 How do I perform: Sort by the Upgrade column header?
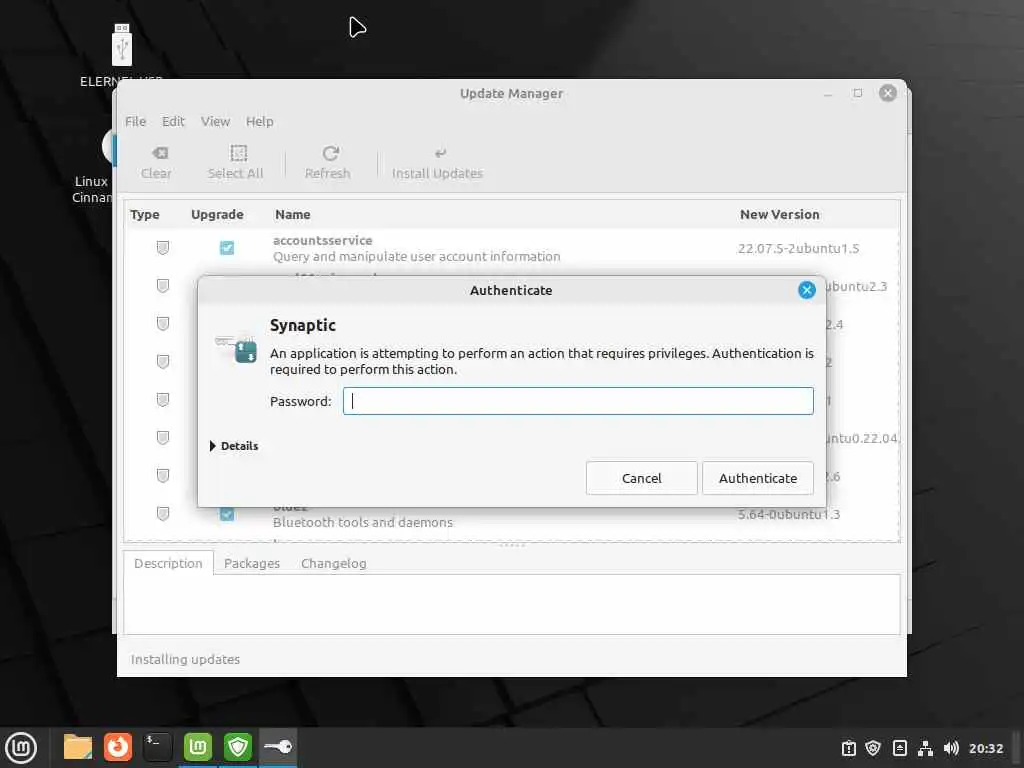coord(217,214)
